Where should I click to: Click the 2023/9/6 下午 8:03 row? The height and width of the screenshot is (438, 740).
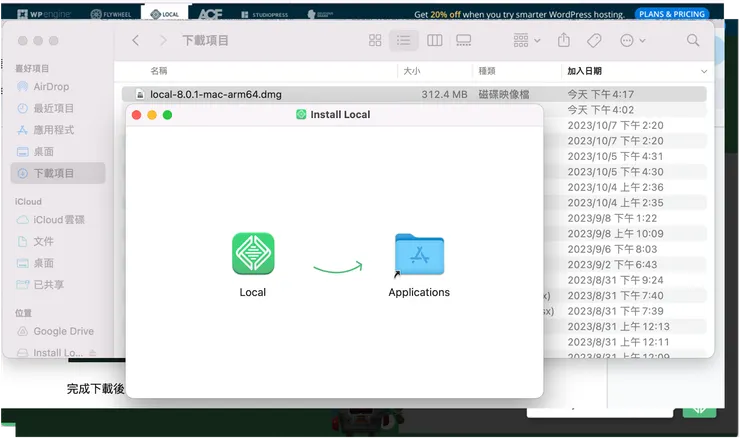[612, 249]
